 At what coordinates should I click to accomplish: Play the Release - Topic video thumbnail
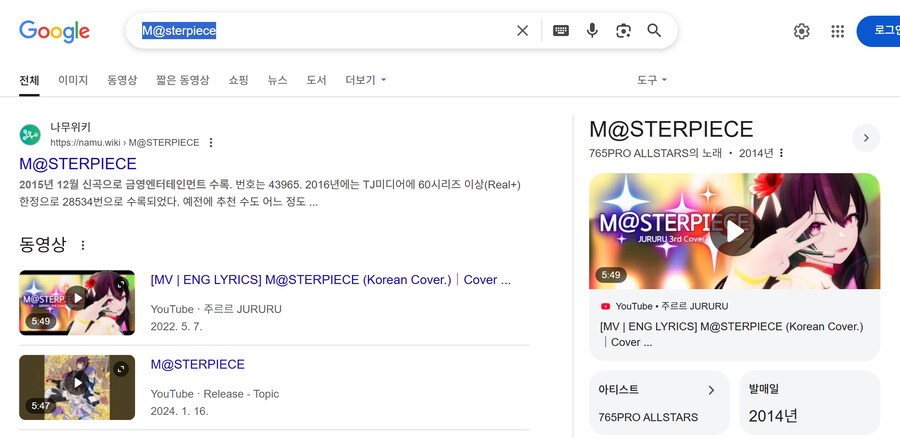pos(77,387)
